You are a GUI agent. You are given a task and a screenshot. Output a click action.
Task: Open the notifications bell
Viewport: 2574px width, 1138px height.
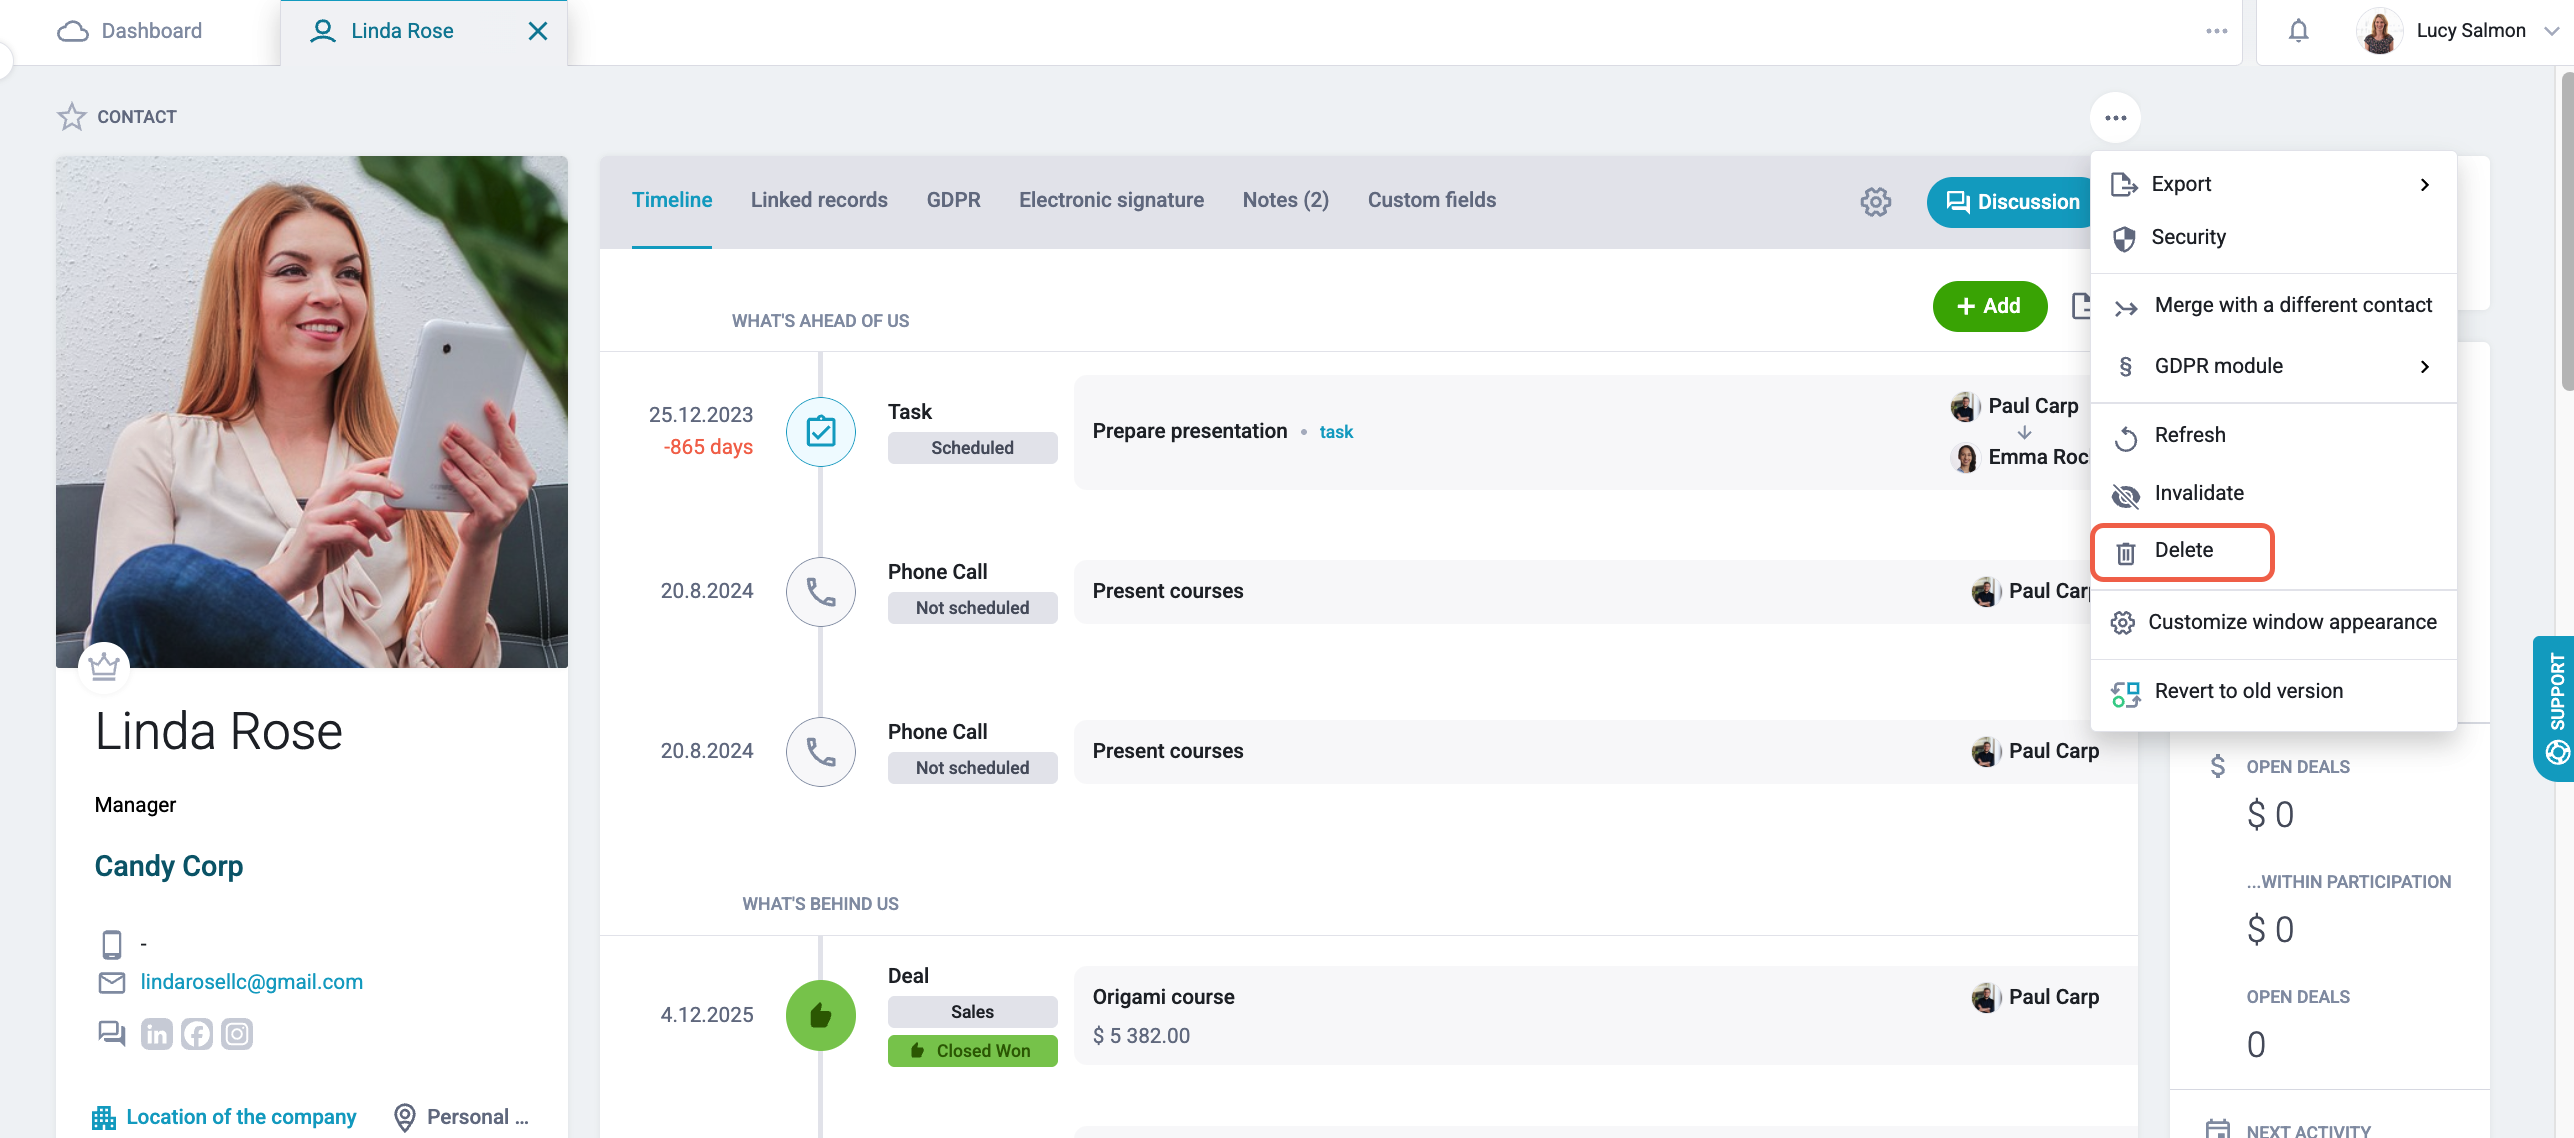[2298, 31]
